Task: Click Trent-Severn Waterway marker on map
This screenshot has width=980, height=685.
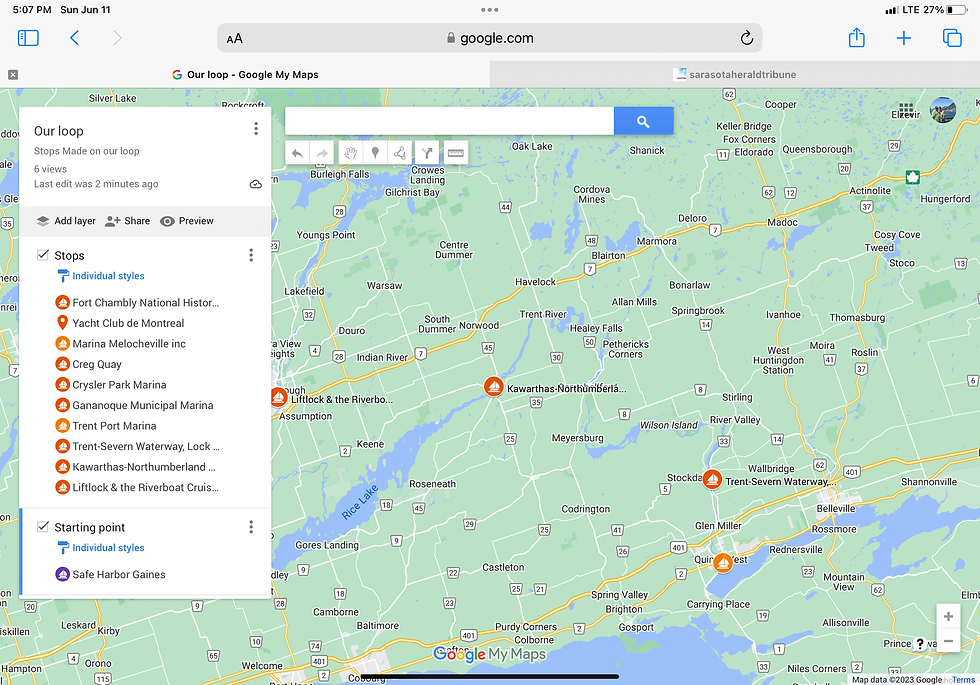Action: point(712,479)
